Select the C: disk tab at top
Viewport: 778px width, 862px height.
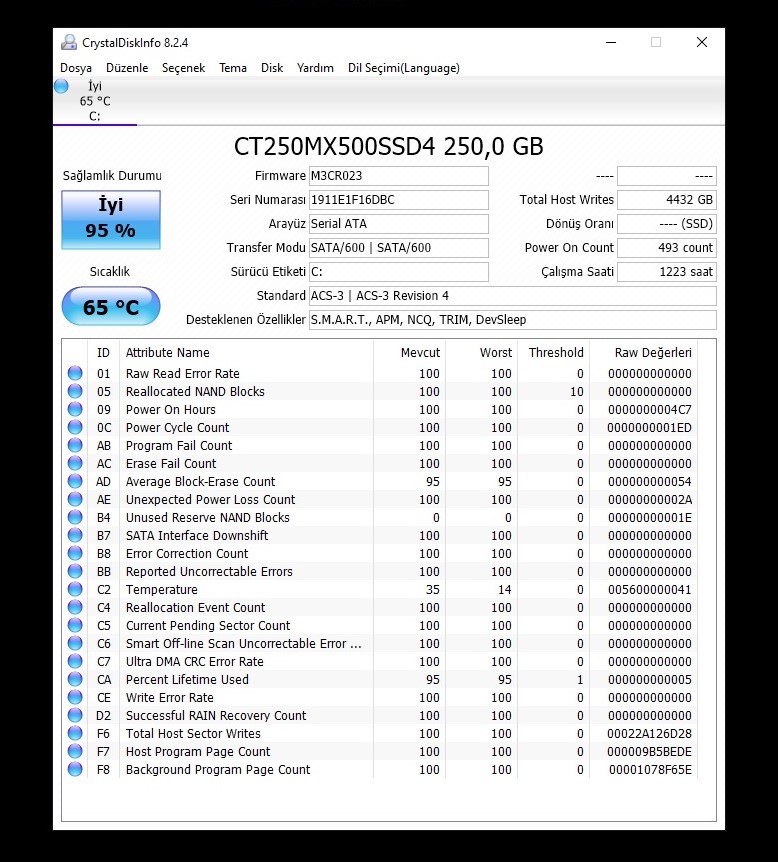pyautogui.click(x=95, y=101)
